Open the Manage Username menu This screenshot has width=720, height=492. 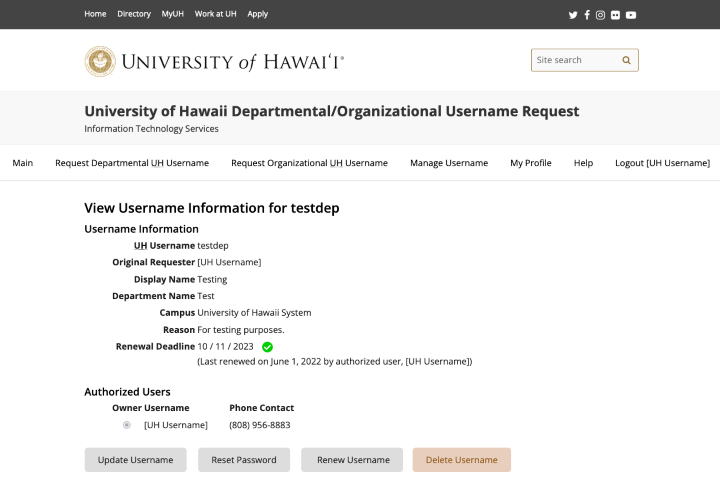(x=449, y=163)
